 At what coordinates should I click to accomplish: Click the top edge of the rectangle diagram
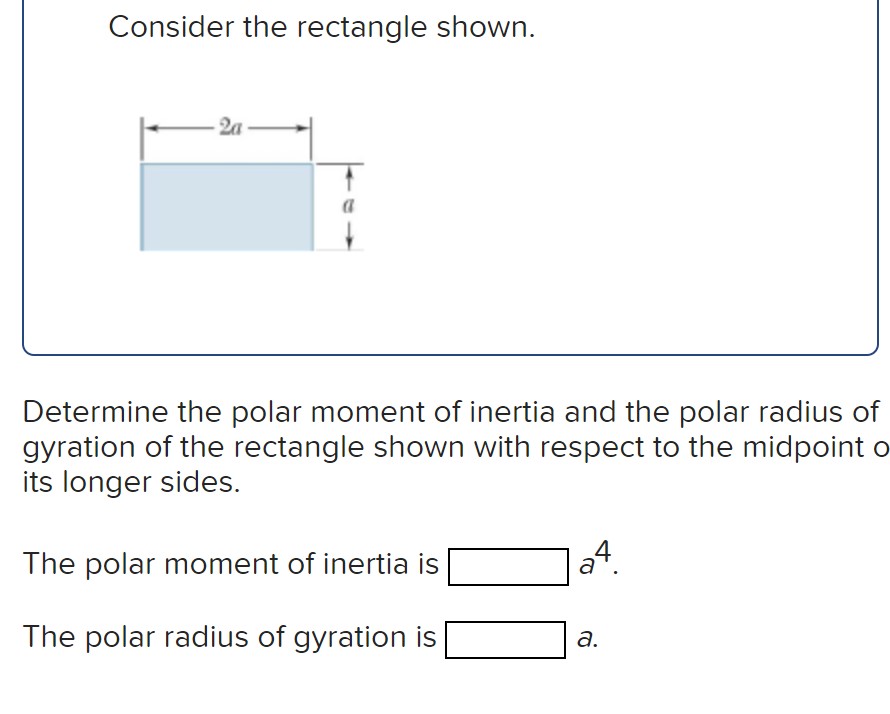point(228,164)
